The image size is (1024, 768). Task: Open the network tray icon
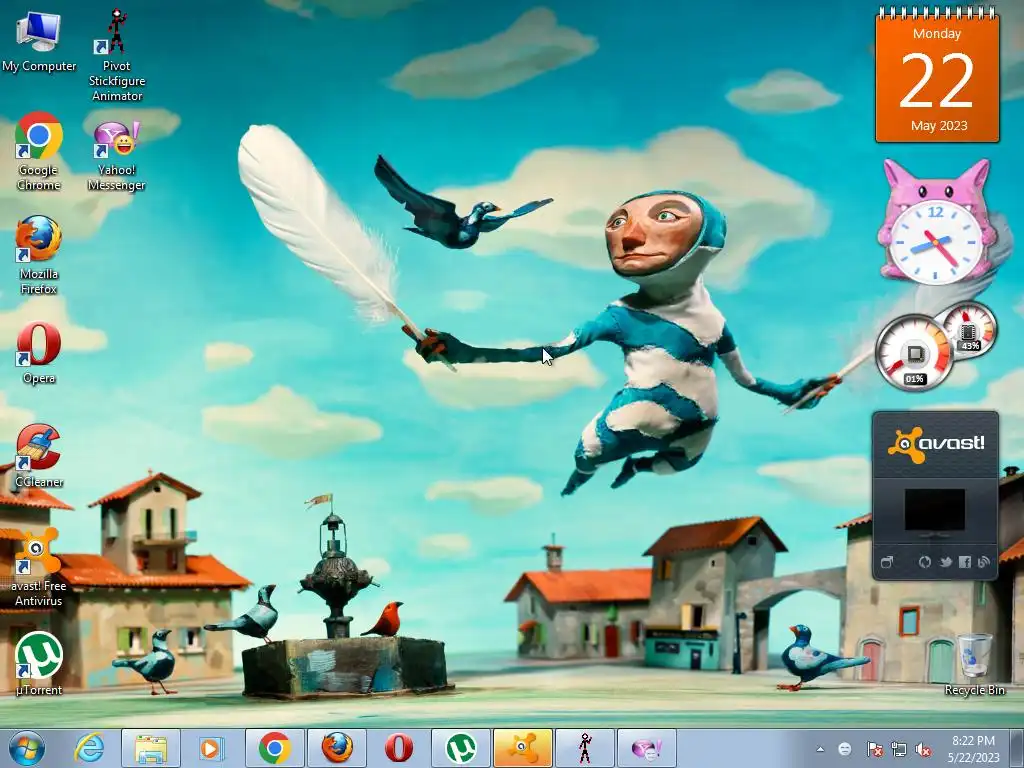click(x=899, y=749)
